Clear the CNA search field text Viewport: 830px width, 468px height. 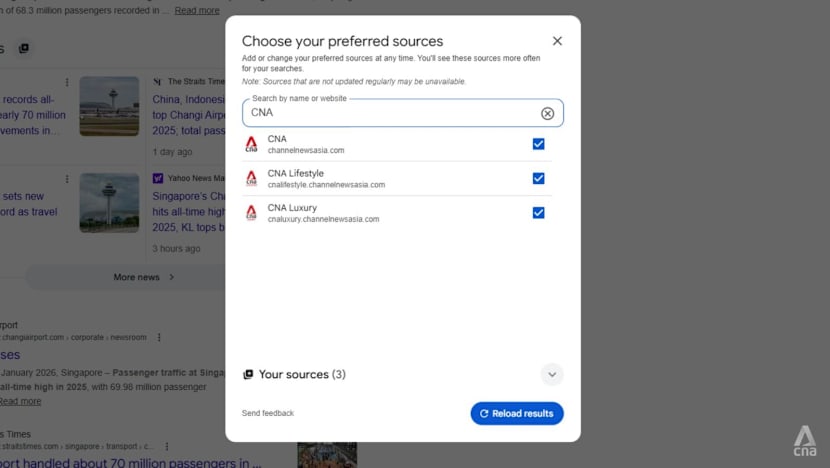click(547, 113)
